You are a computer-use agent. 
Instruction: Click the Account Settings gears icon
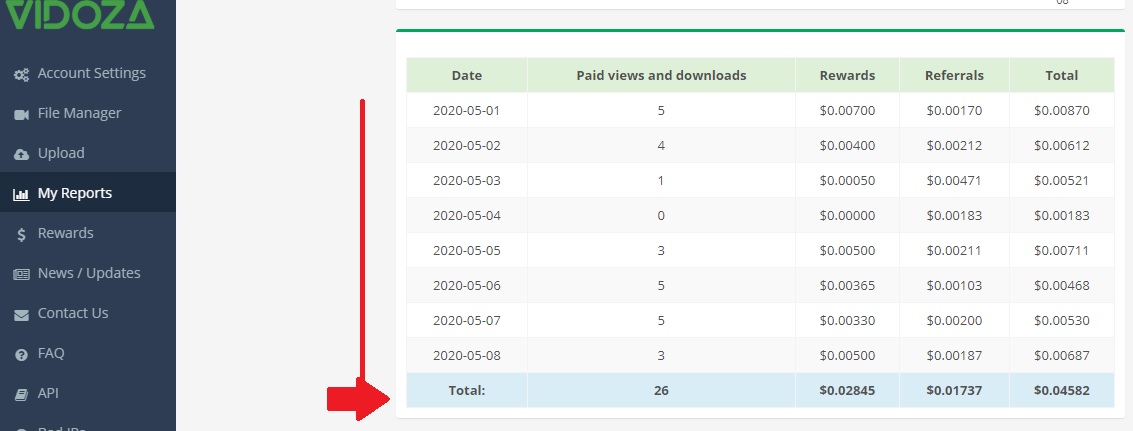21,74
